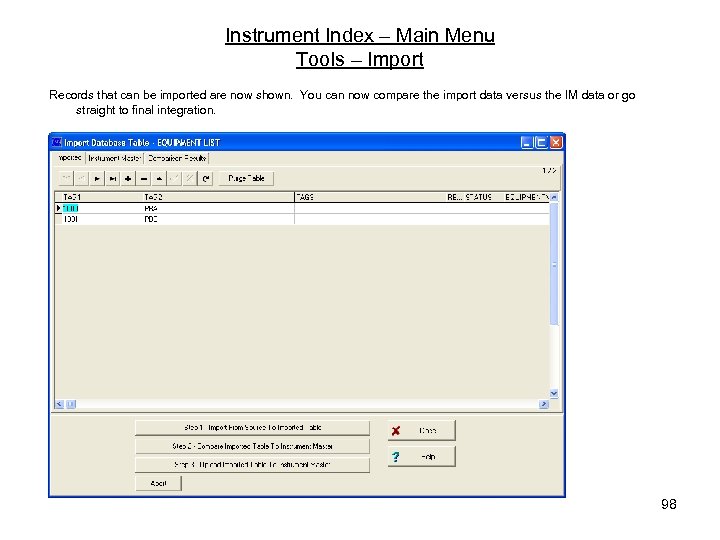Click horizontal scrollbar left arrow
The image size is (720, 540).
pos(59,404)
